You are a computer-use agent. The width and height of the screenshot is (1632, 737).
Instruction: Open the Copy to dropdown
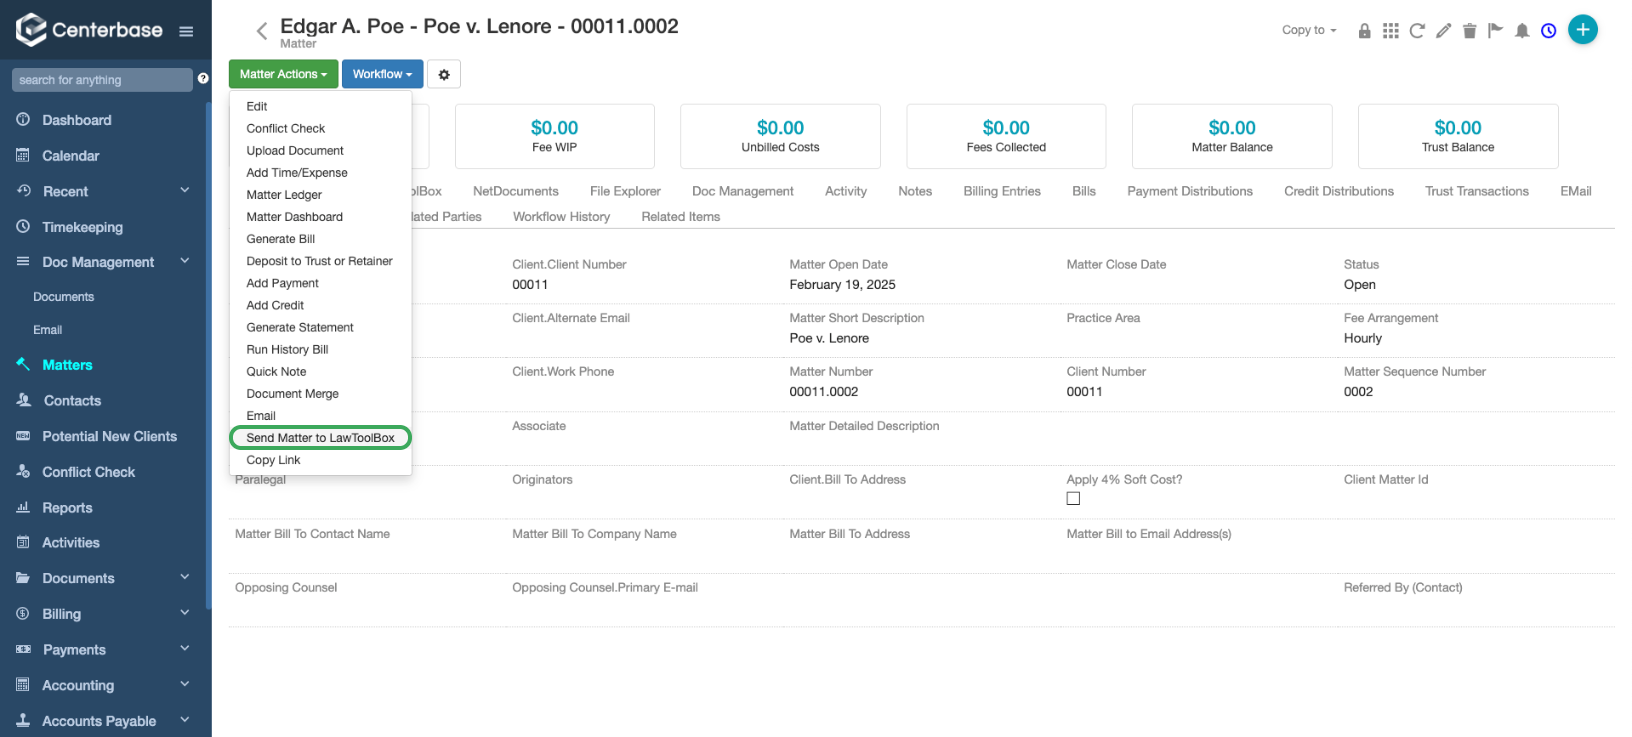tap(1309, 30)
